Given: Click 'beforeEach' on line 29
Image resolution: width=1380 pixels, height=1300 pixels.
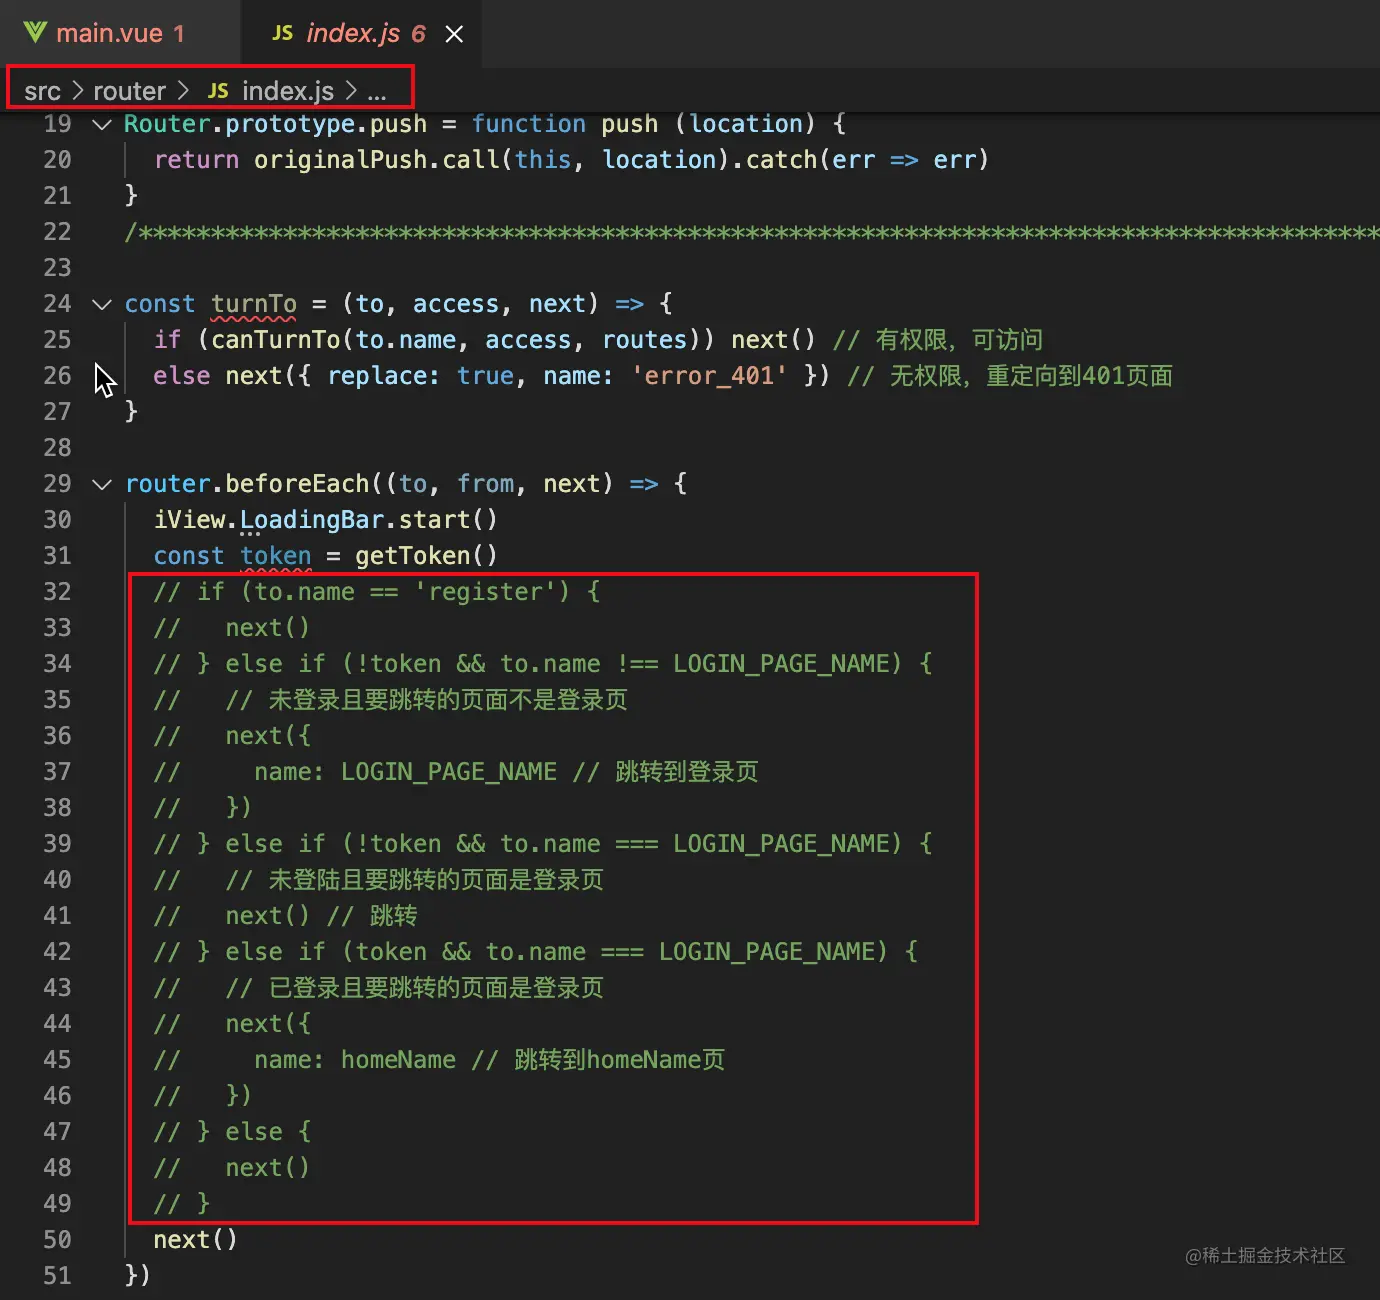Looking at the screenshot, I should (x=297, y=484).
